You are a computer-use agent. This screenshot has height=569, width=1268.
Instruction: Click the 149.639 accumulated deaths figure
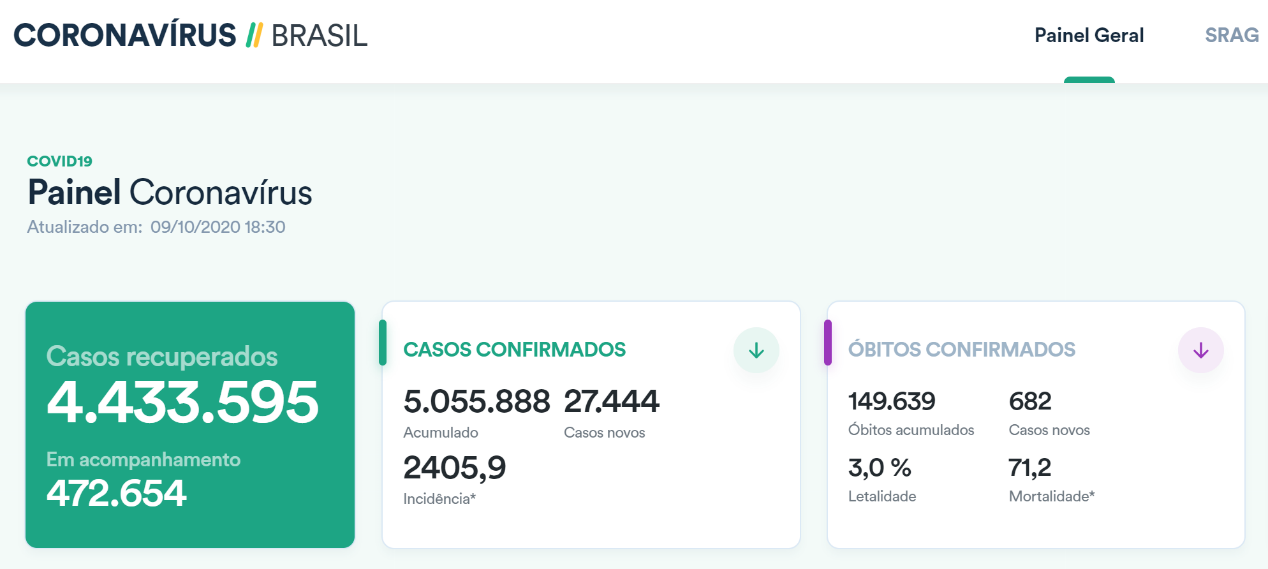pos(892,402)
